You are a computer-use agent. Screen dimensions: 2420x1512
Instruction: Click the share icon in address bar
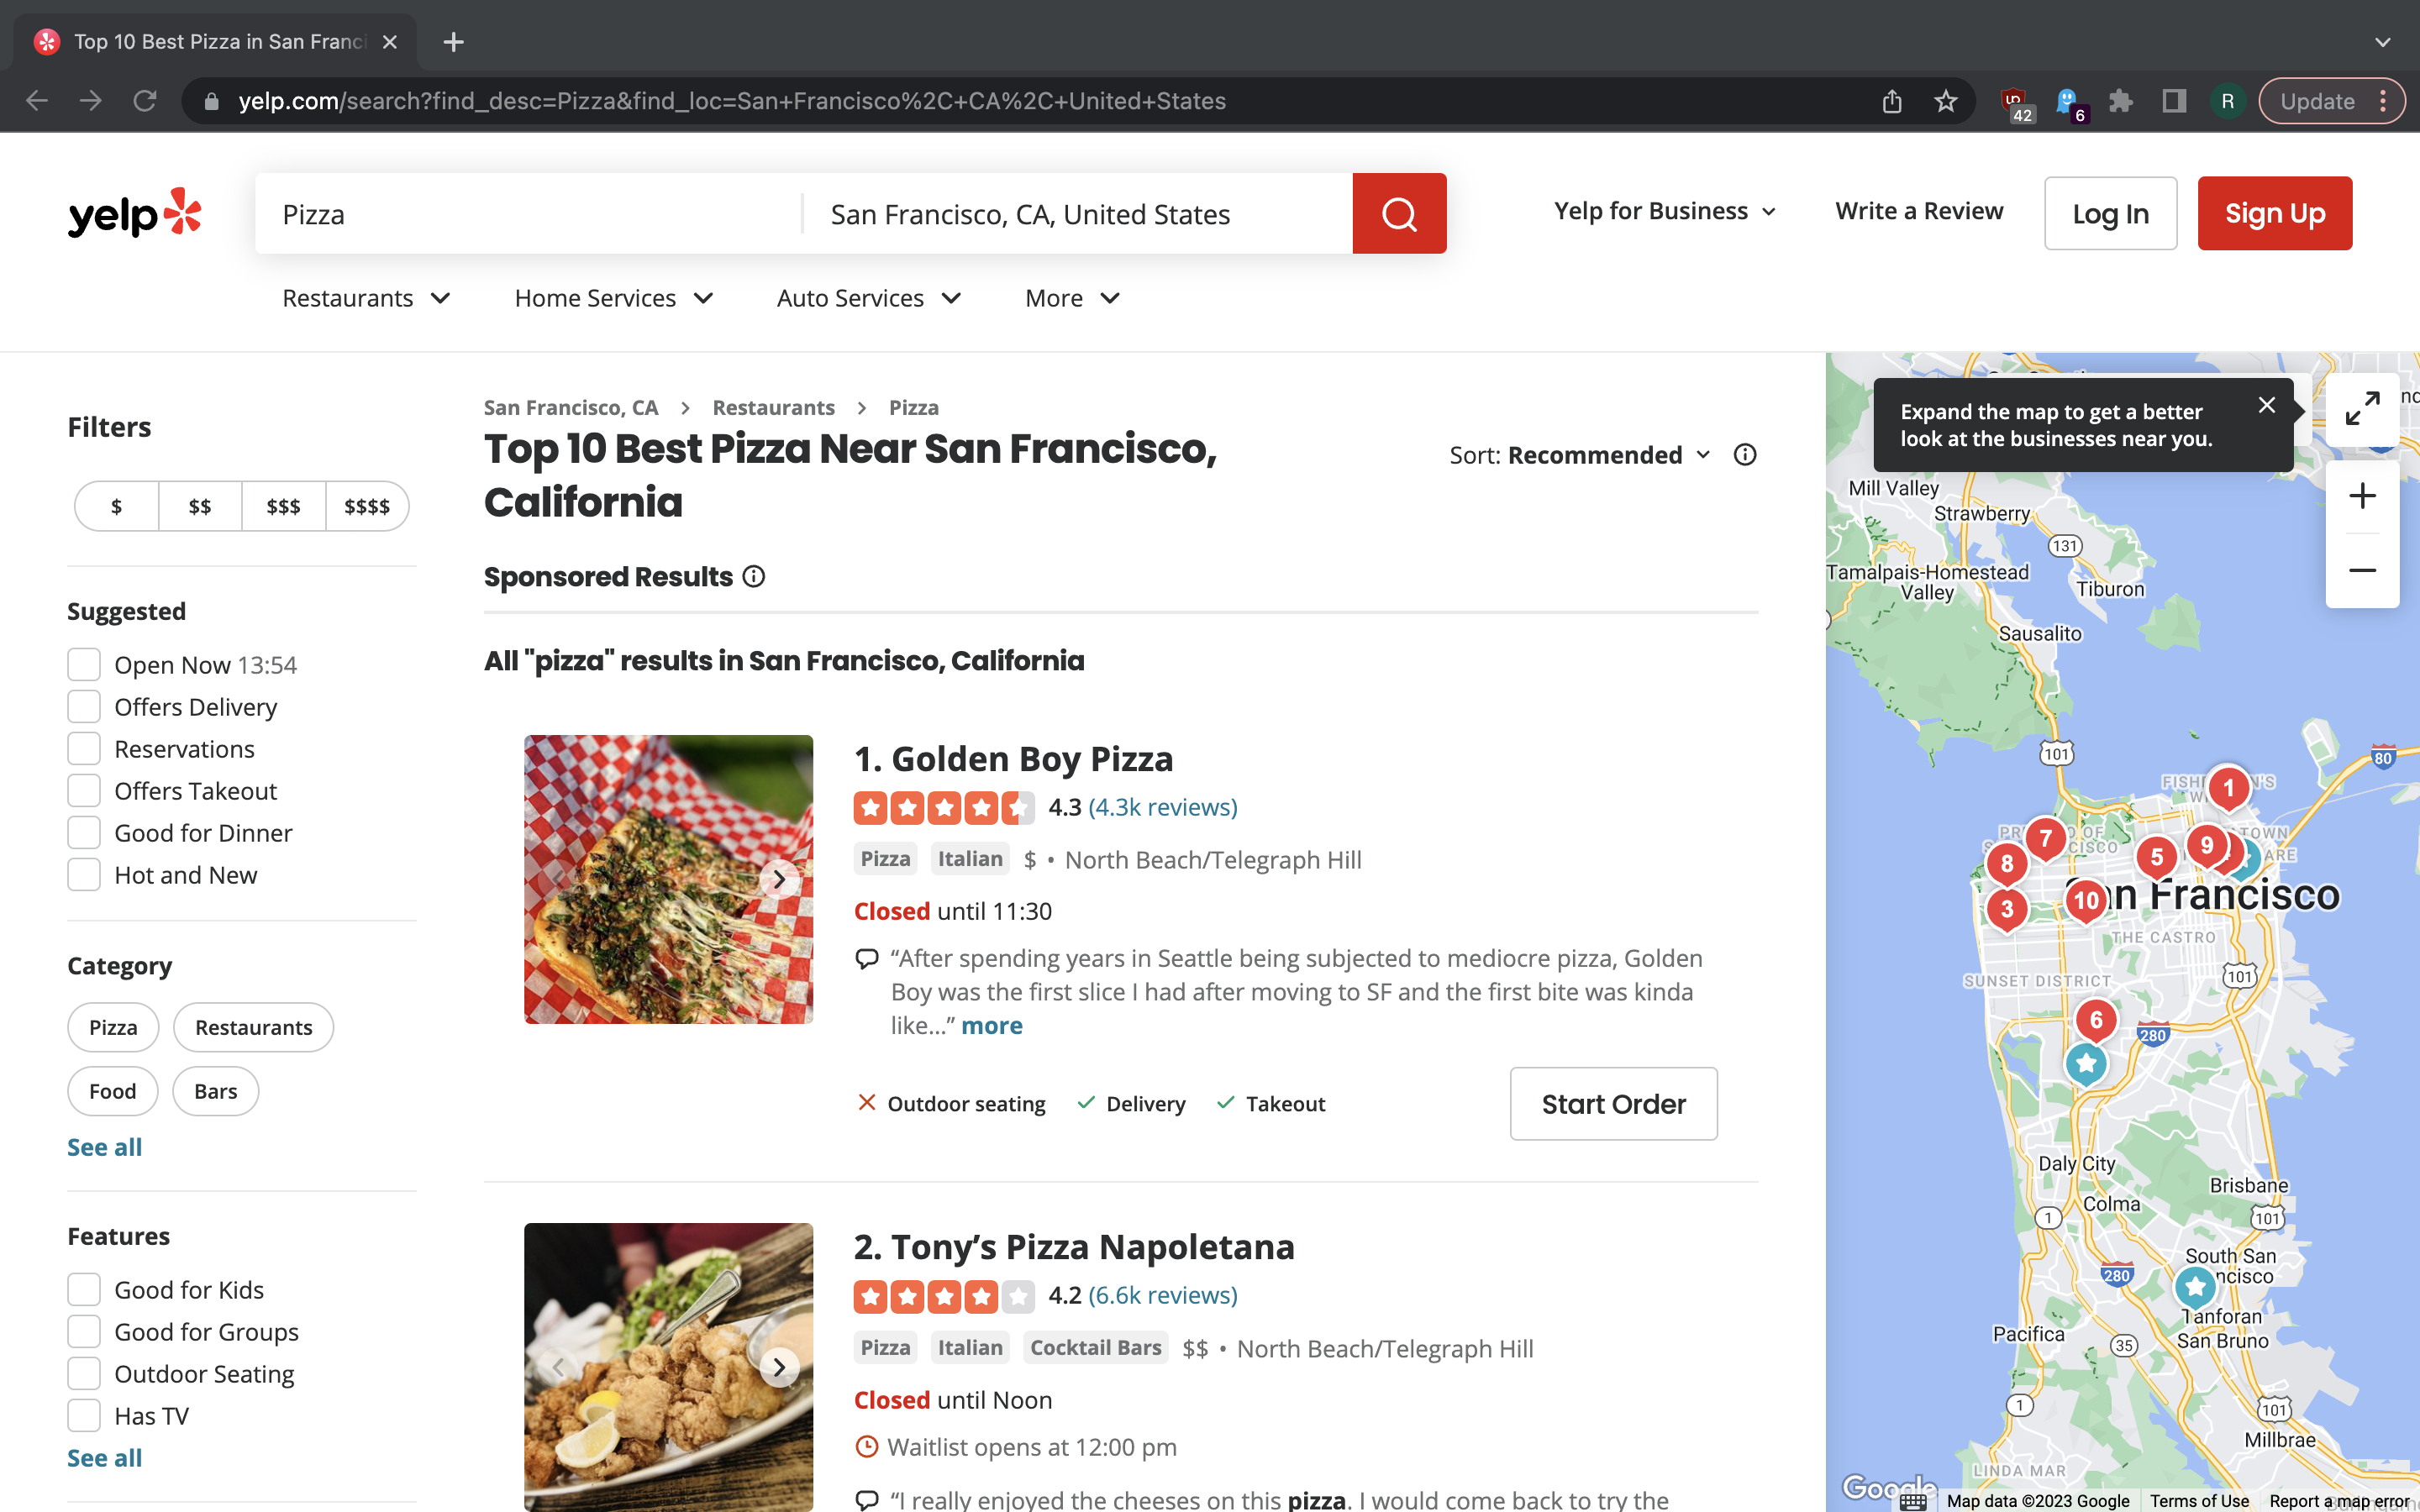[1891, 101]
